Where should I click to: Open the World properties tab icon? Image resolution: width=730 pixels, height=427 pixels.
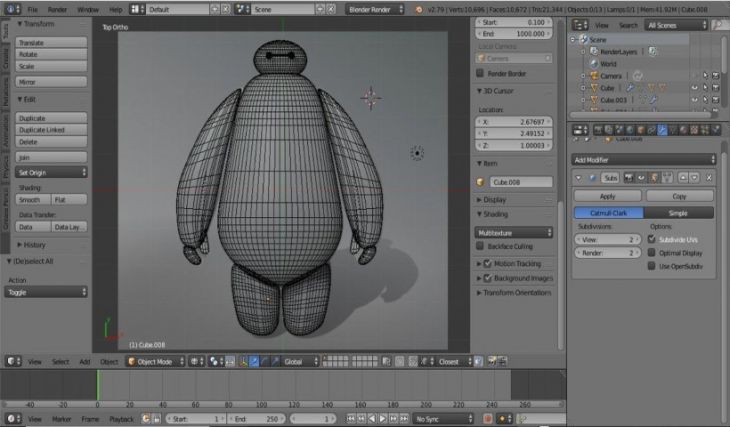click(630, 130)
